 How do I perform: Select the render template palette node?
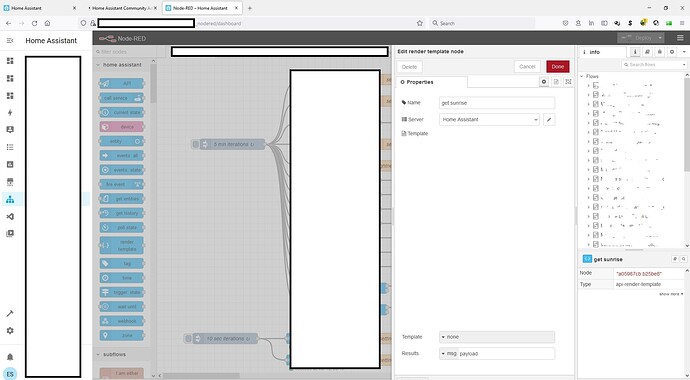122,245
